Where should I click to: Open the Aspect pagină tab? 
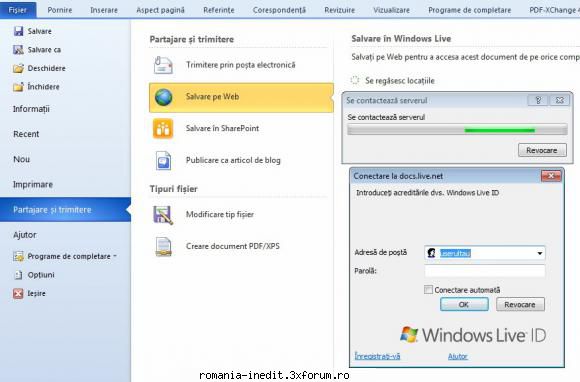tap(160, 10)
